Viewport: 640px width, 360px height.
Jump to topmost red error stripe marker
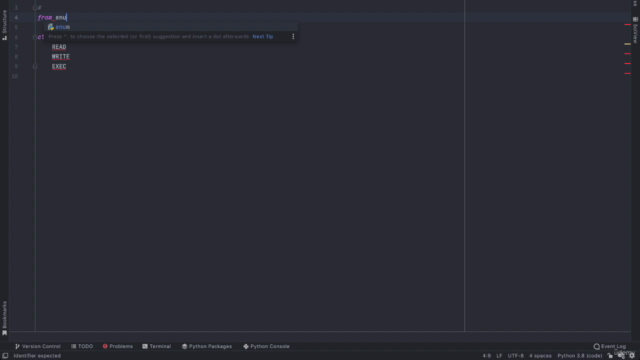[627, 24]
